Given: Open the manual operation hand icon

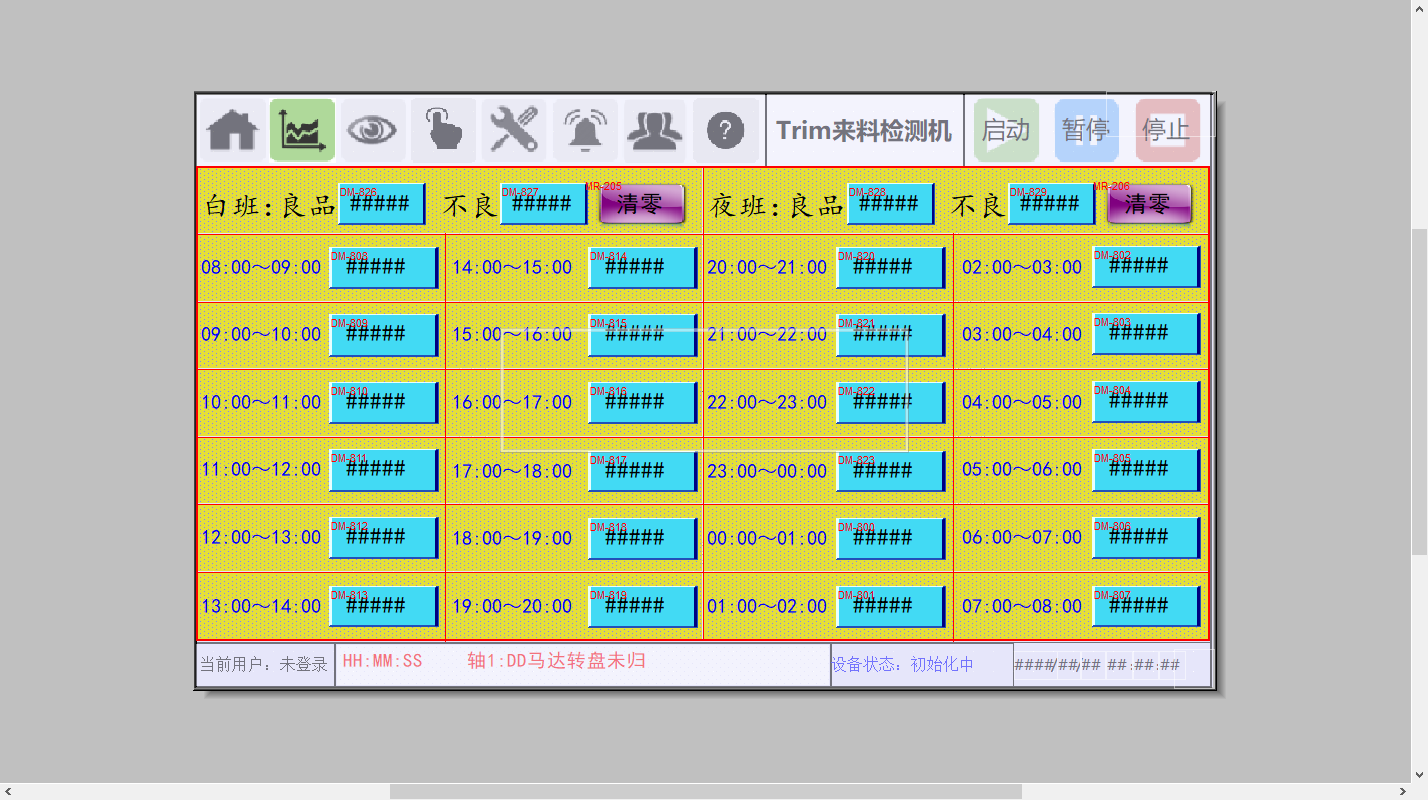Looking at the screenshot, I should point(443,130).
